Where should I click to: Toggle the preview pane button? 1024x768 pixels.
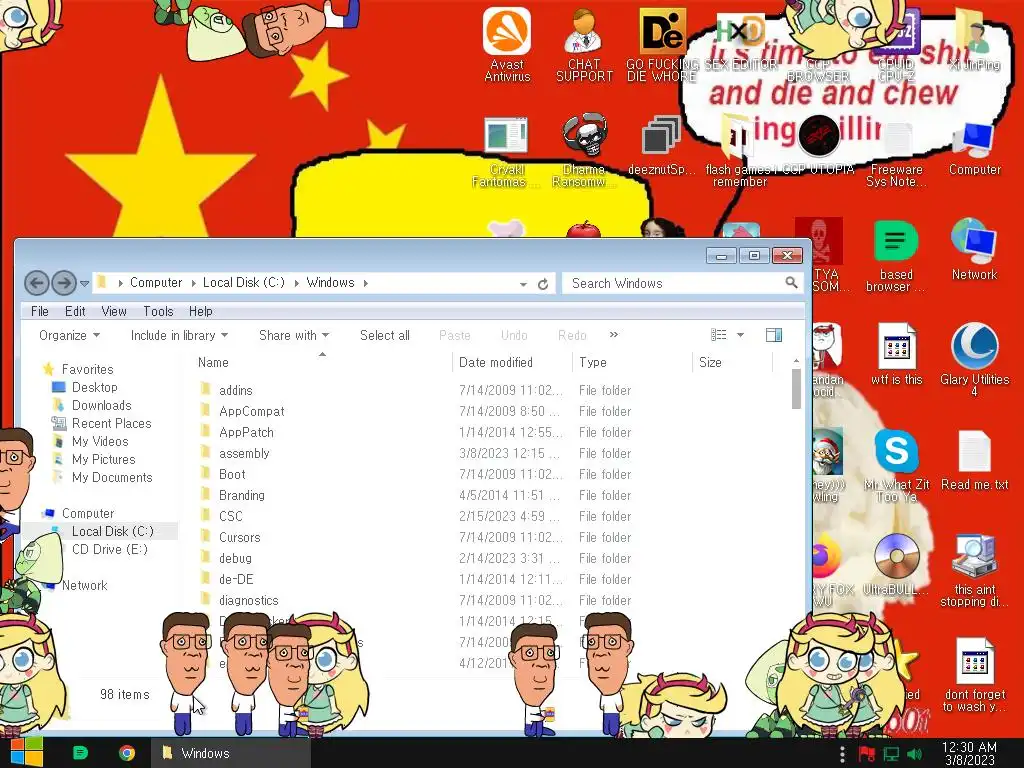[774, 335]
